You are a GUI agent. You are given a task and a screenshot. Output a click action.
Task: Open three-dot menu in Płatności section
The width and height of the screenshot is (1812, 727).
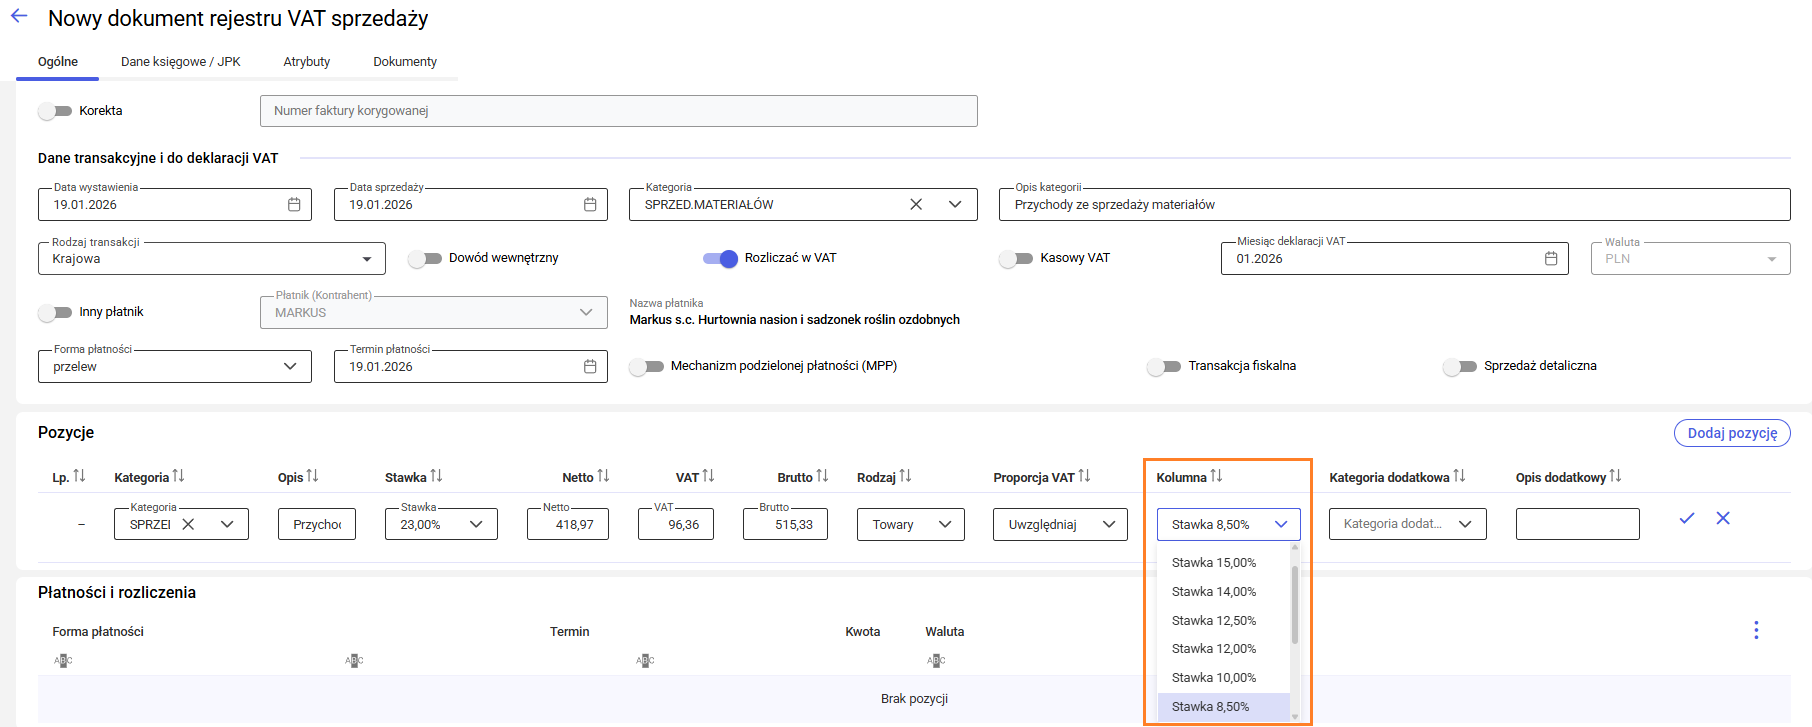(1756, 630)
